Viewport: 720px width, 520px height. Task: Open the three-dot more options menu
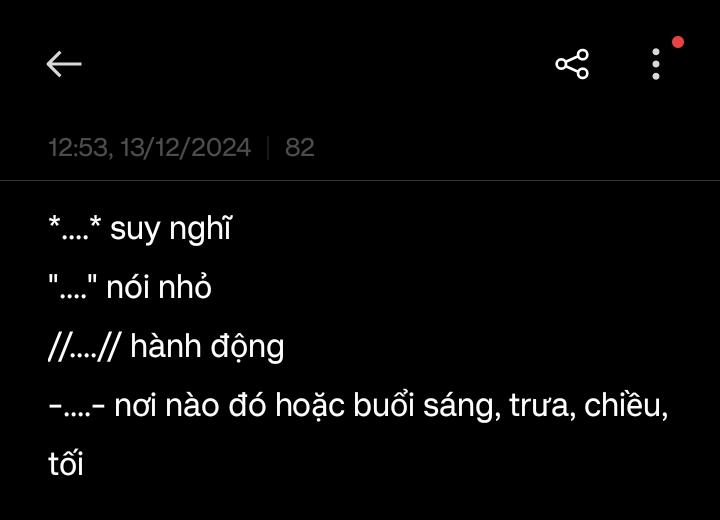coord(656,64)
